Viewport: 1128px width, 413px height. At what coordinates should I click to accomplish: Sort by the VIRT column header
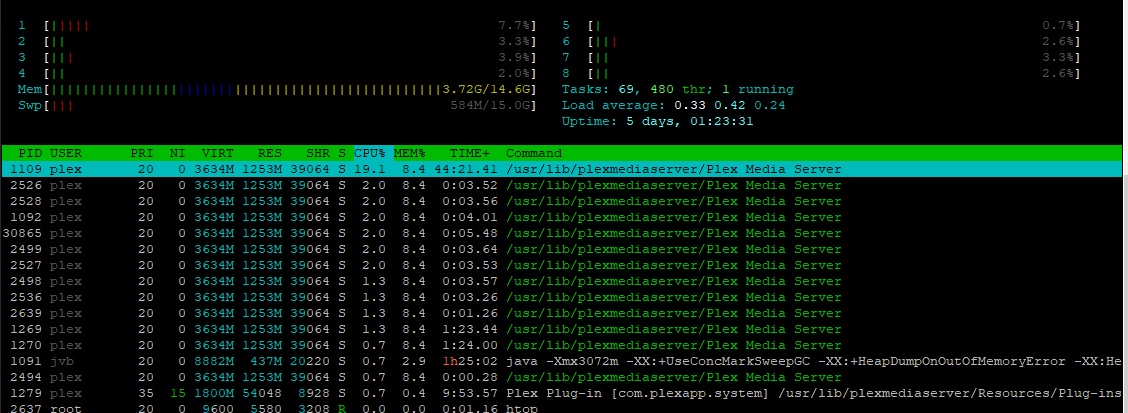pyautogui.click(x=217, y=153)
